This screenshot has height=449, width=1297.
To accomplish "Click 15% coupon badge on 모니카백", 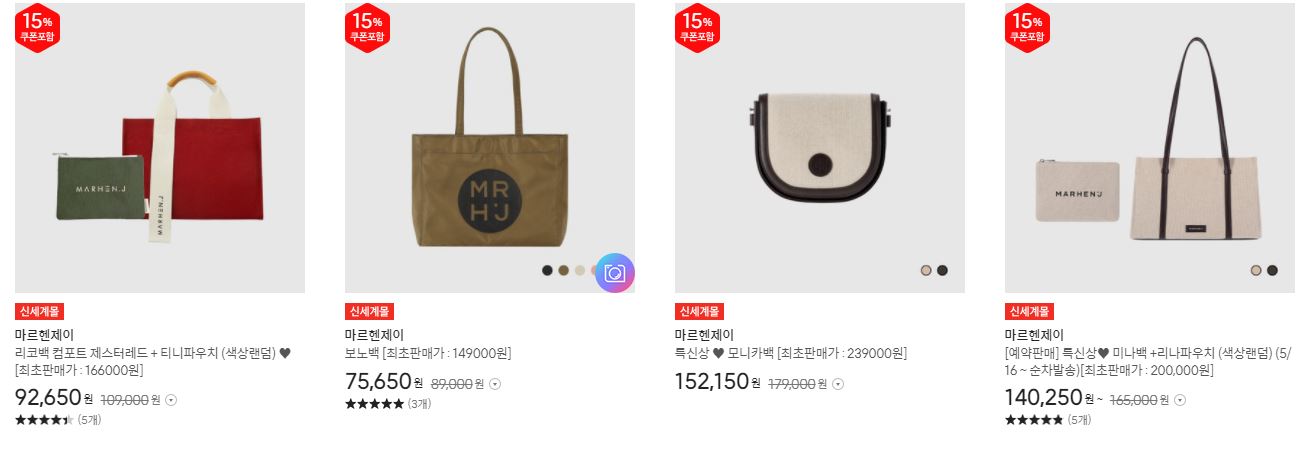I will tap(697, 27).
